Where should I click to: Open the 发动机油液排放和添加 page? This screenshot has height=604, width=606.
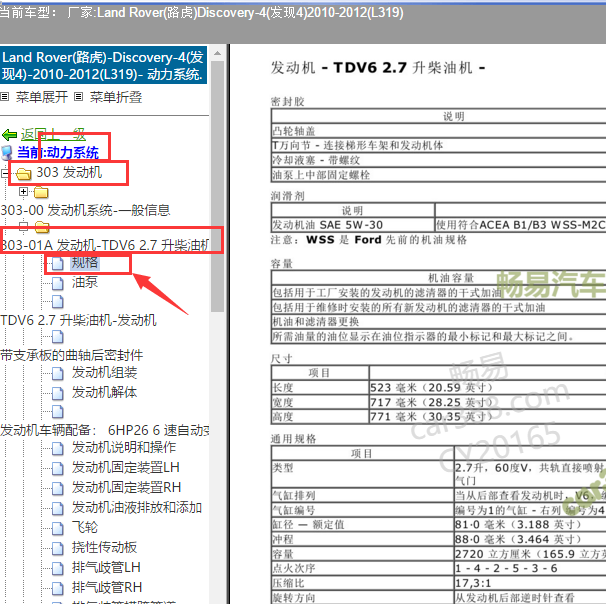[137, 507]
